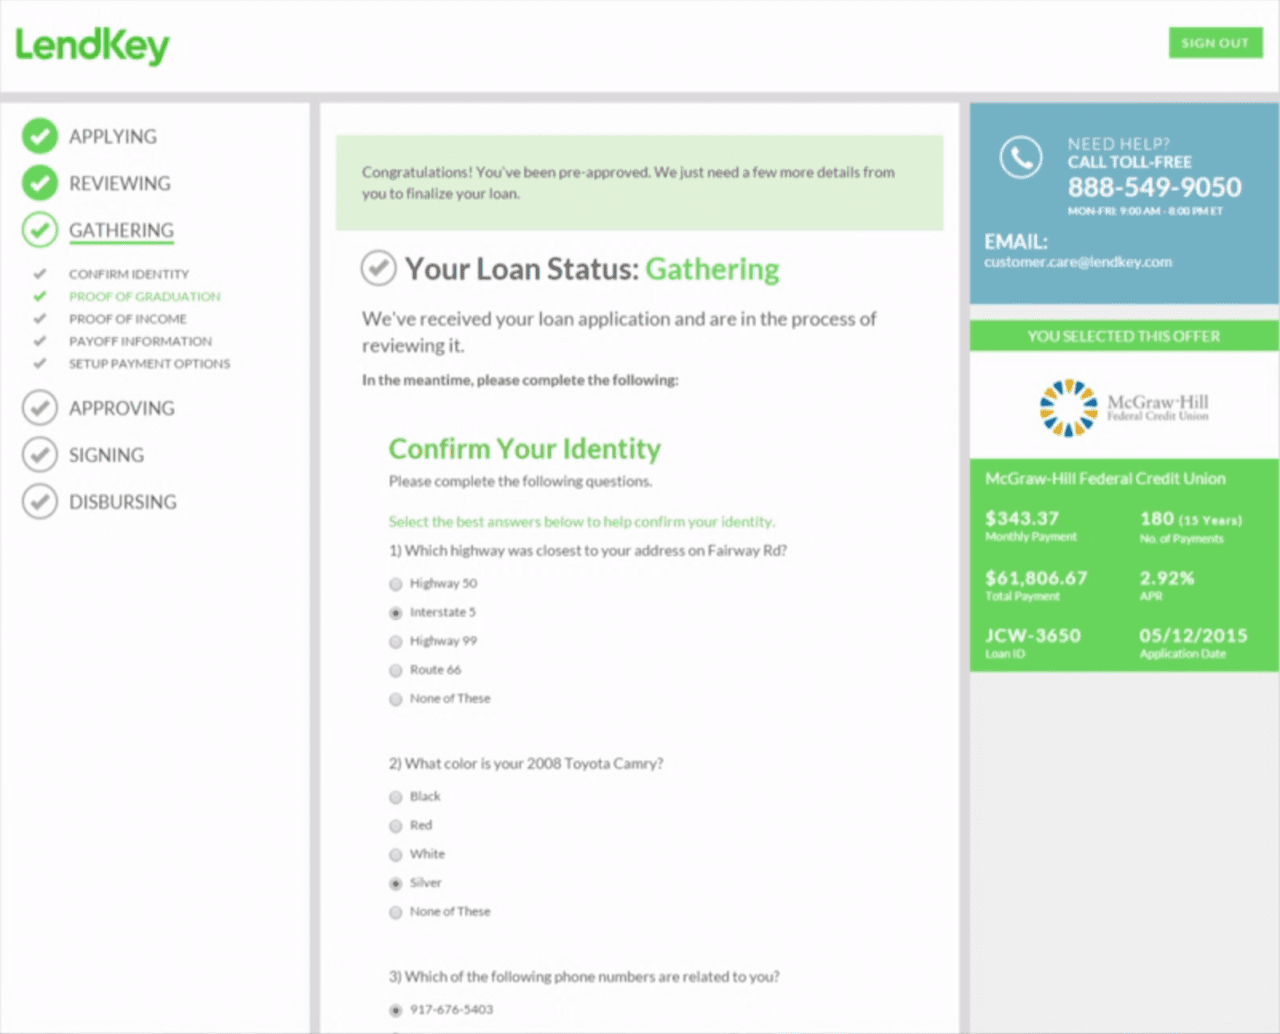Image resolution: width=1280 pixels, height=1034 pixels.
Task: Click the 2.92% APR value
Action: (1167, 578)
